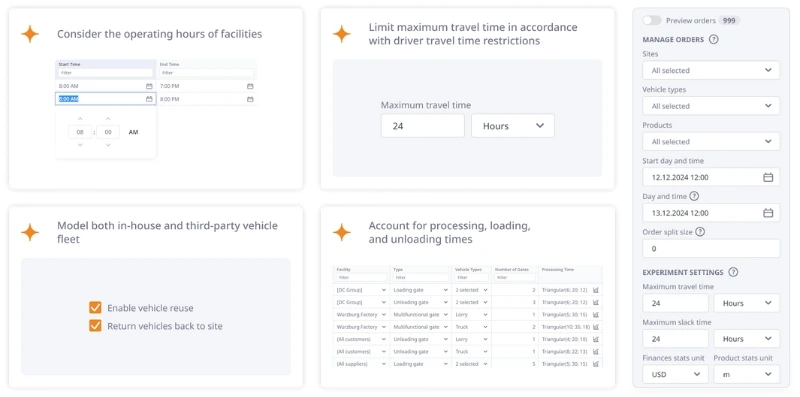The width and height of the screenshot is (800, 397).
Task: Click the End Time column header
Action: click(170, 64)
